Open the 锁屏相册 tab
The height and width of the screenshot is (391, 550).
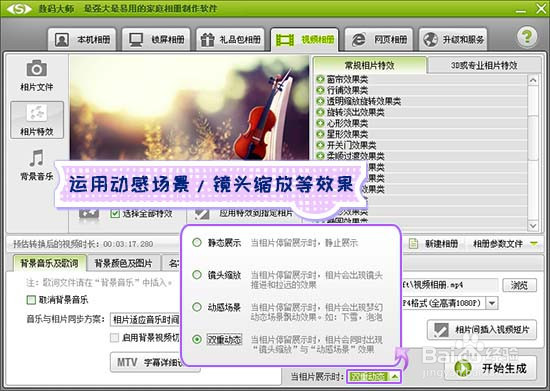156,39
